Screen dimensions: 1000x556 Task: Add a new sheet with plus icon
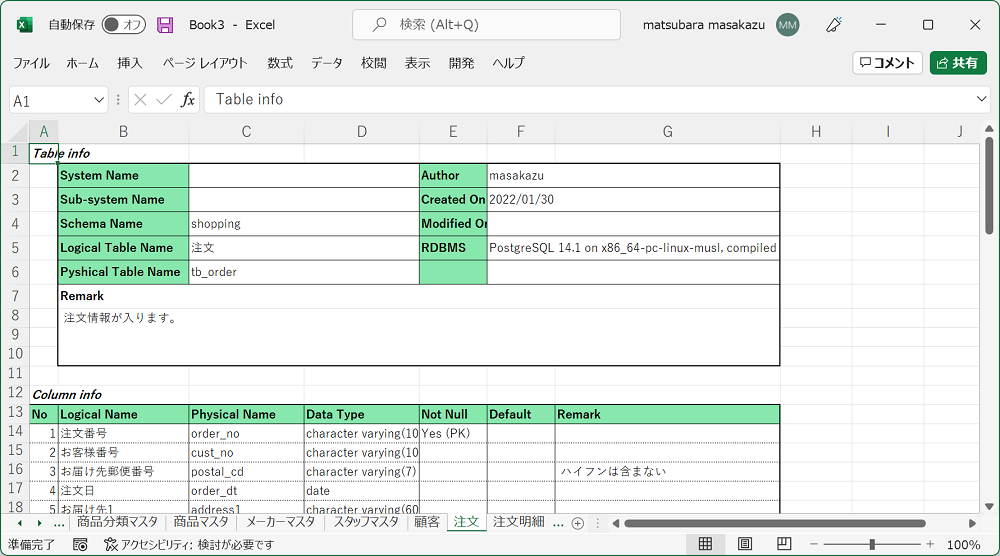pyautogui.click(x=578, y=523)
